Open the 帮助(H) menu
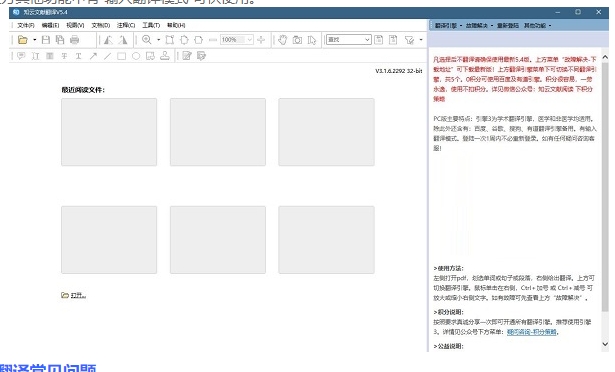The width and height of the screenshot is (615, 372). pyautogui.click(x=176, y=25)
